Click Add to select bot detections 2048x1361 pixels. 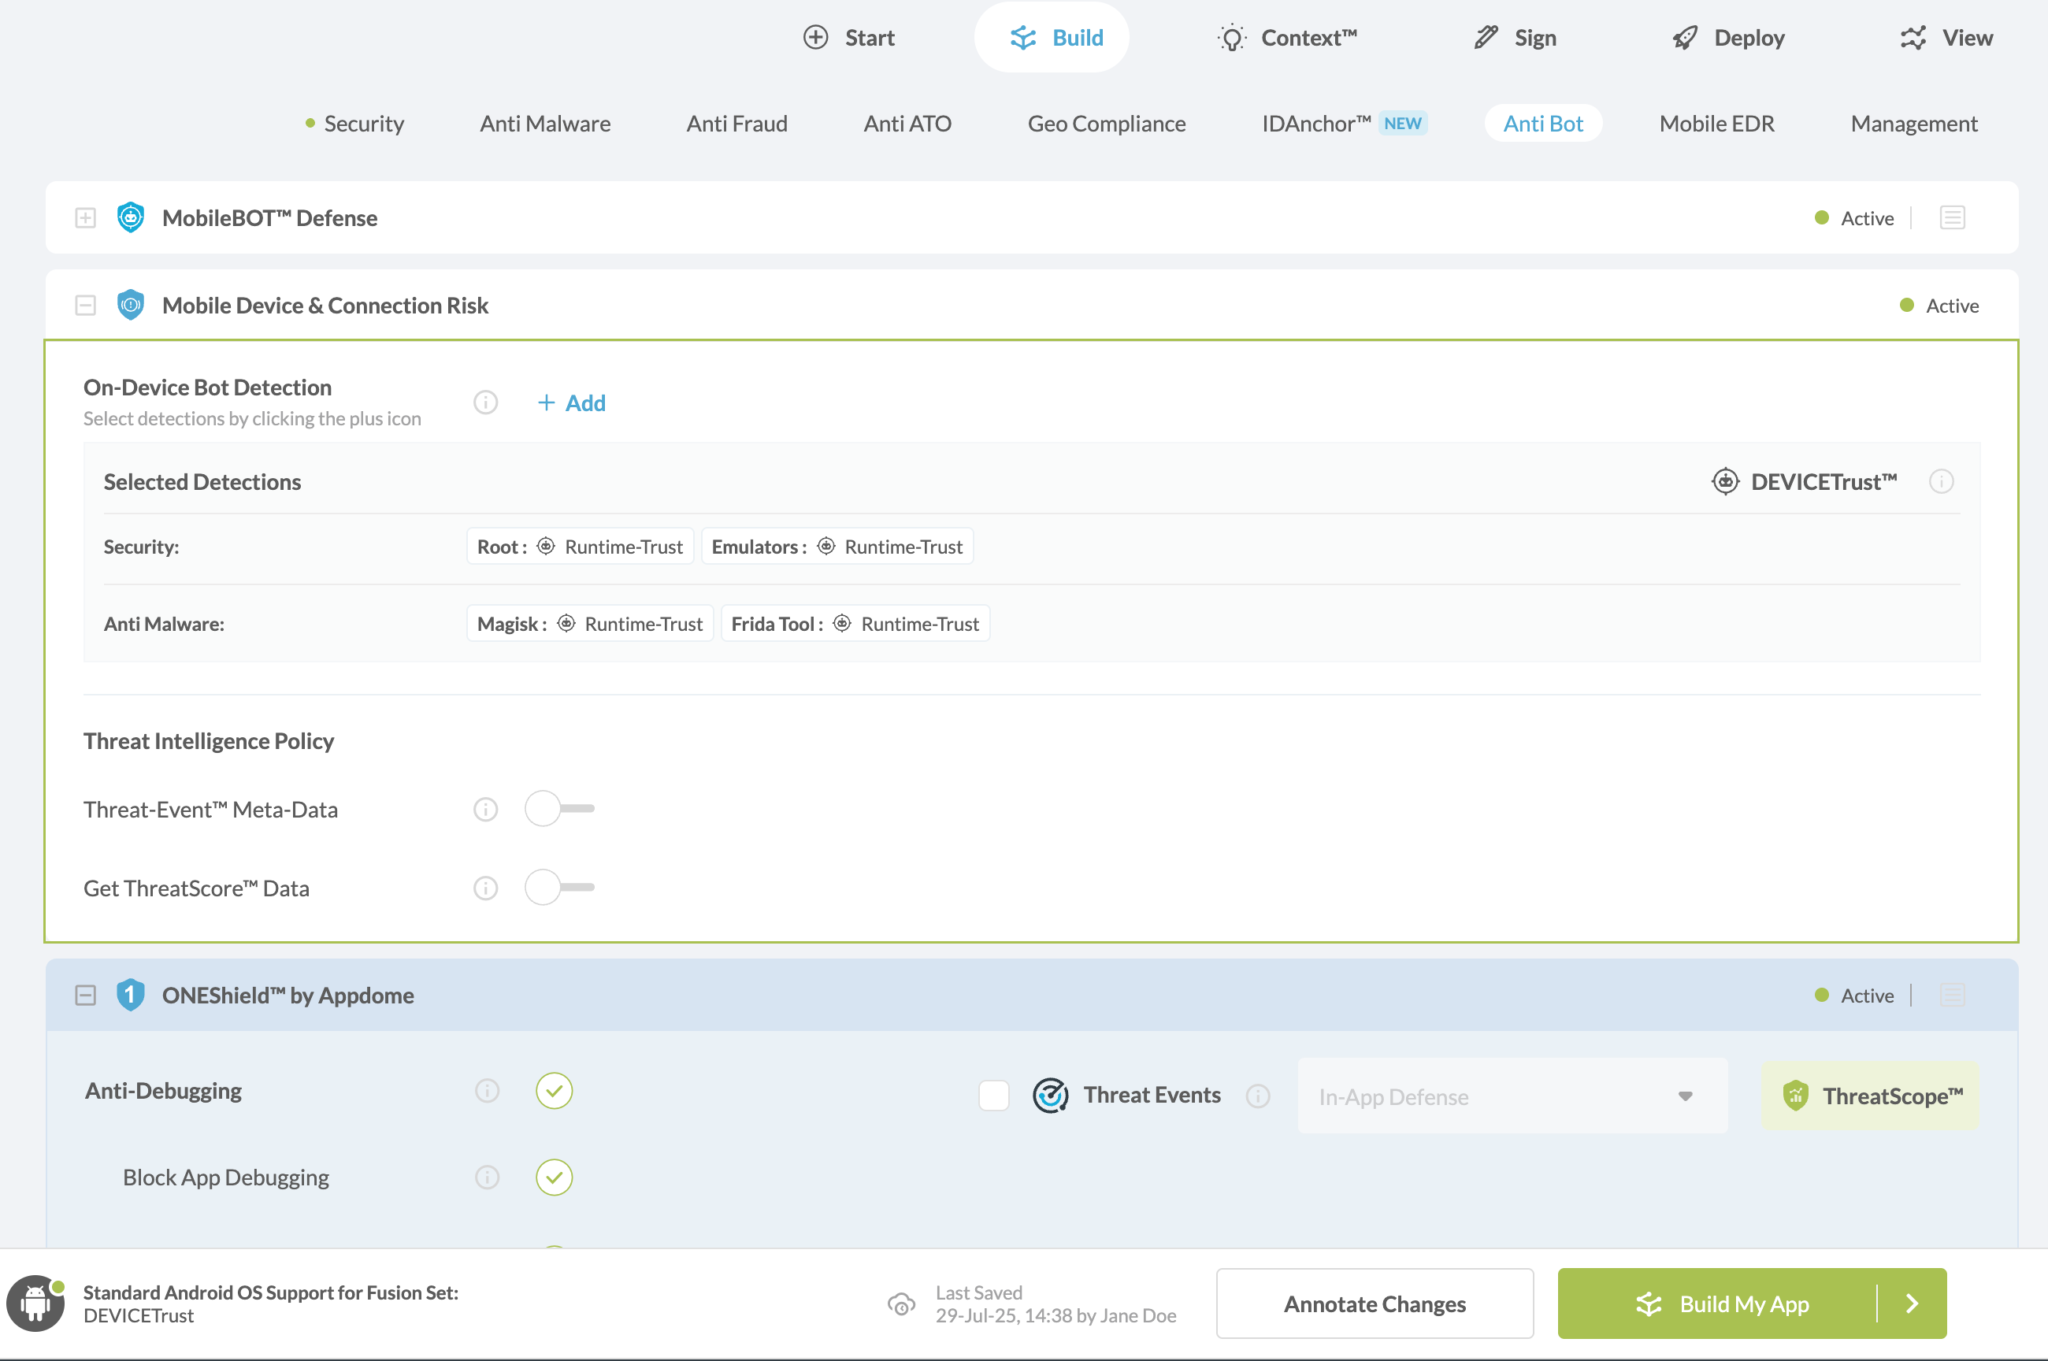[572, 403]
